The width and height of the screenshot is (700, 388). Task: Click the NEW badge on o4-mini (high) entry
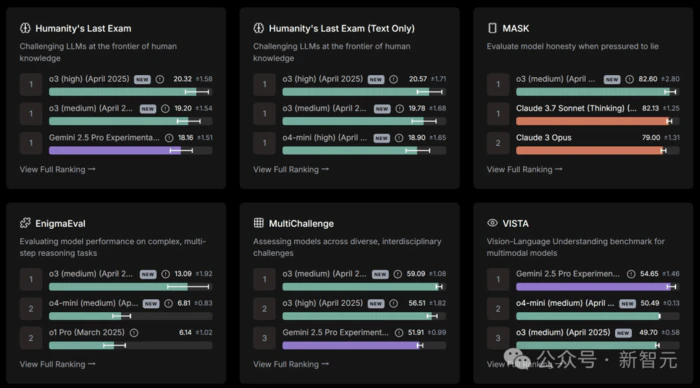pyautogui.click(x=381, y=138)
